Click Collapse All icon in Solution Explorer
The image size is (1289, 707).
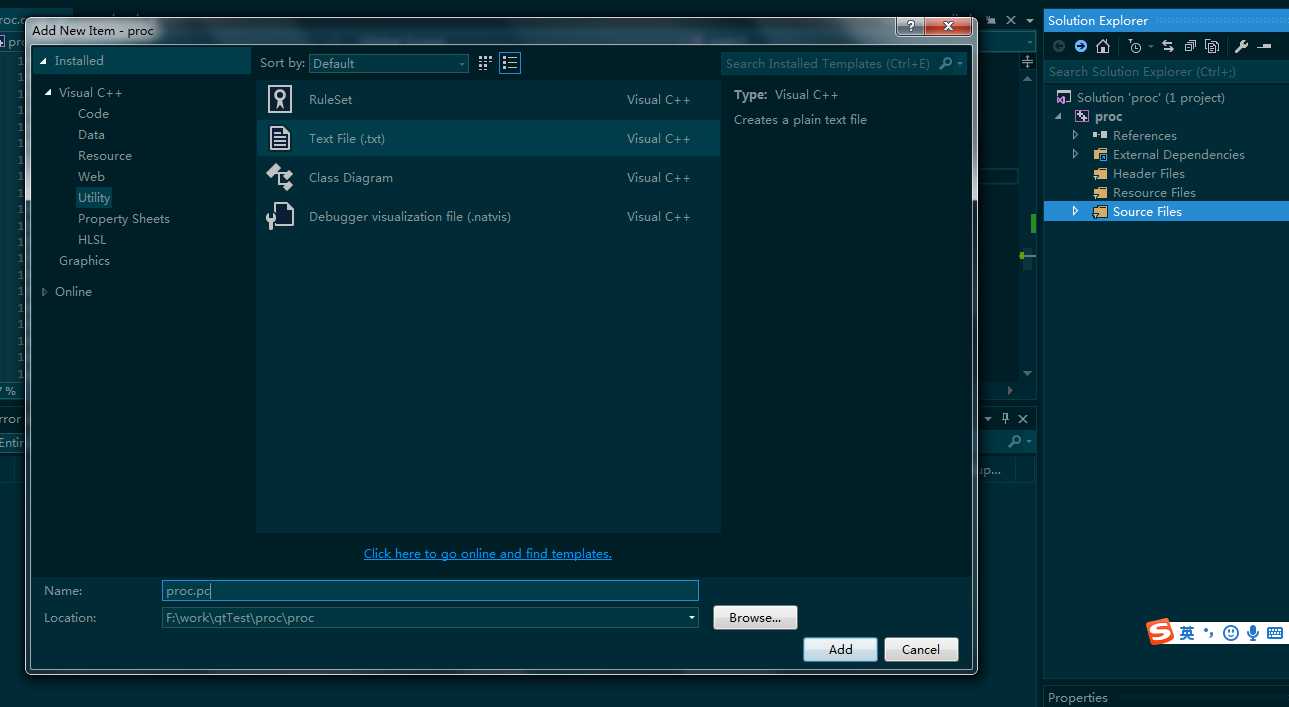pos(1190,46)
